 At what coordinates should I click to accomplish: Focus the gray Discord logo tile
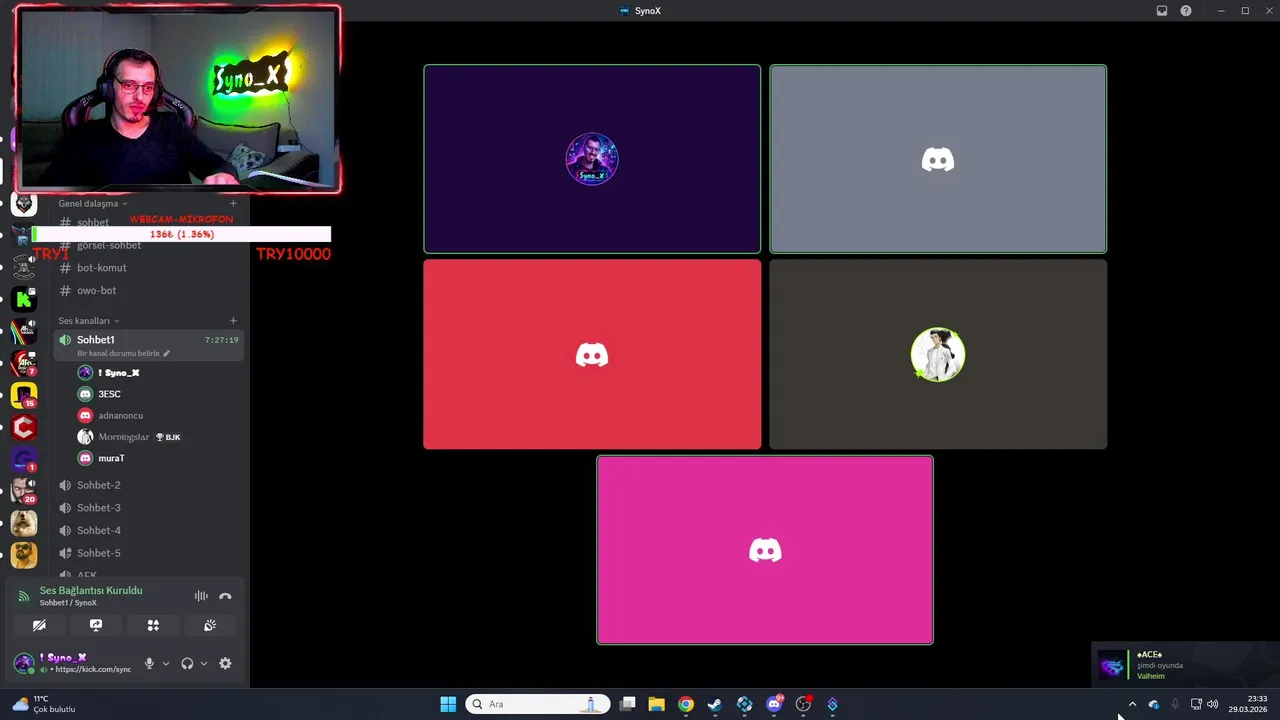pos(938,159)
